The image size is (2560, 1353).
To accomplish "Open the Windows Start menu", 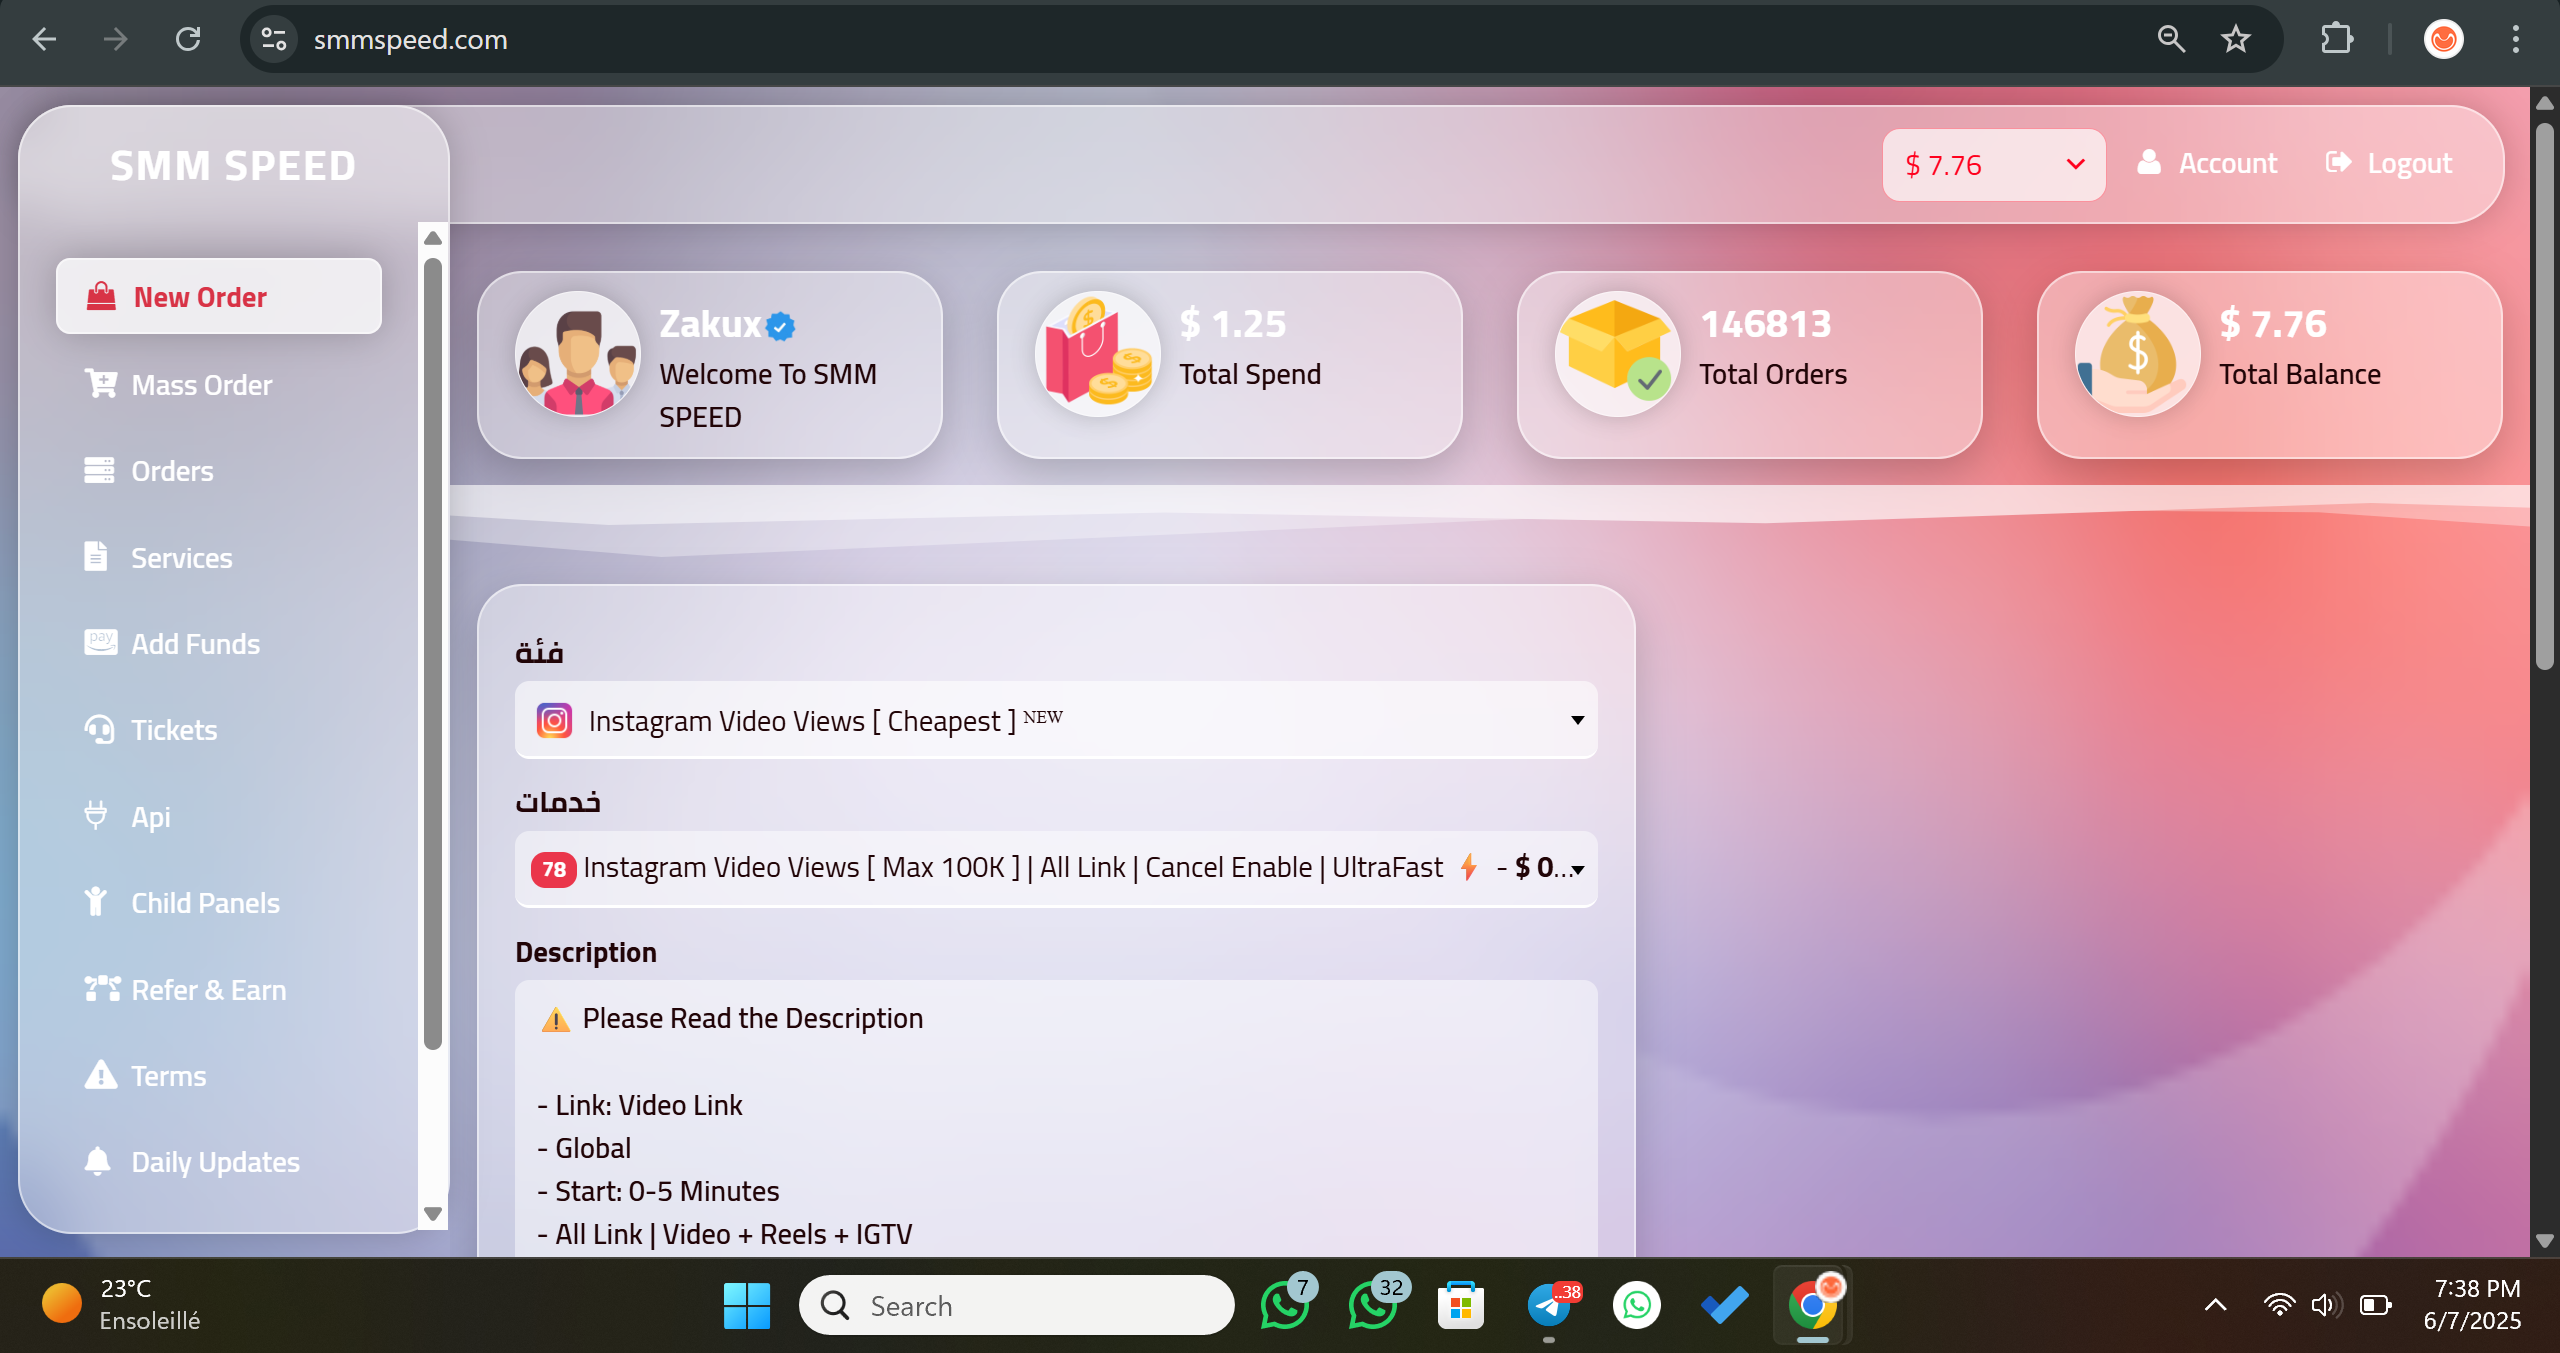I will click(746, 1305).
